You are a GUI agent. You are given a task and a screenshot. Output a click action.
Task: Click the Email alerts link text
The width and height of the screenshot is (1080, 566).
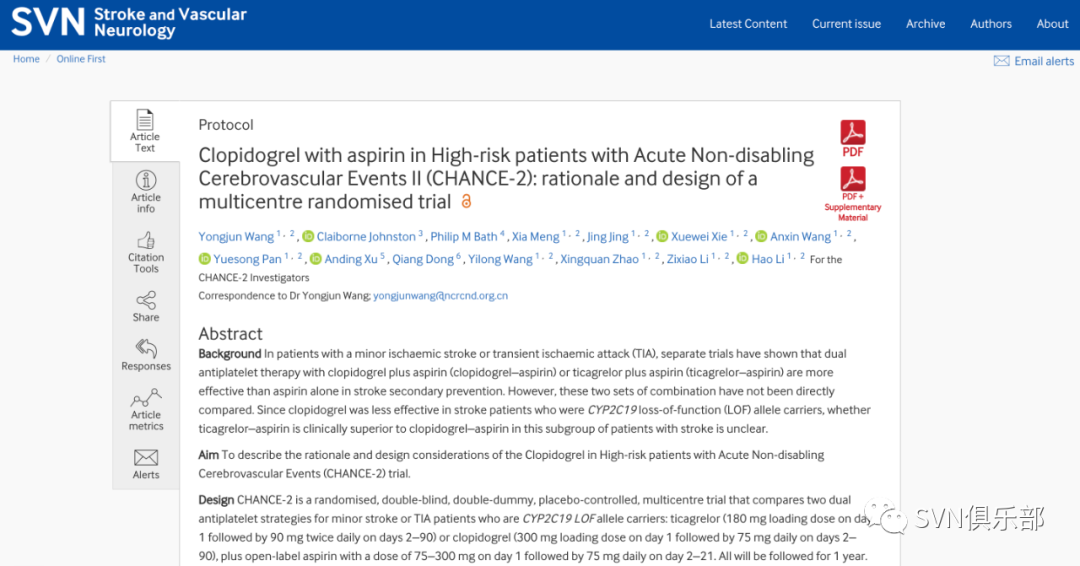click(x=1044, y=61)
